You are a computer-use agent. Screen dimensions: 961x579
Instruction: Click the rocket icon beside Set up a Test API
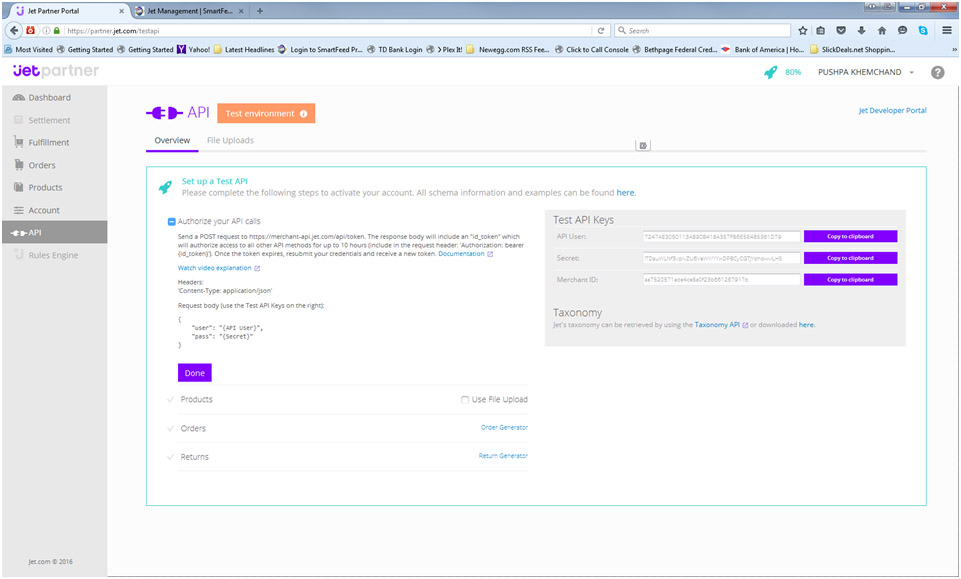pos(165,187)
